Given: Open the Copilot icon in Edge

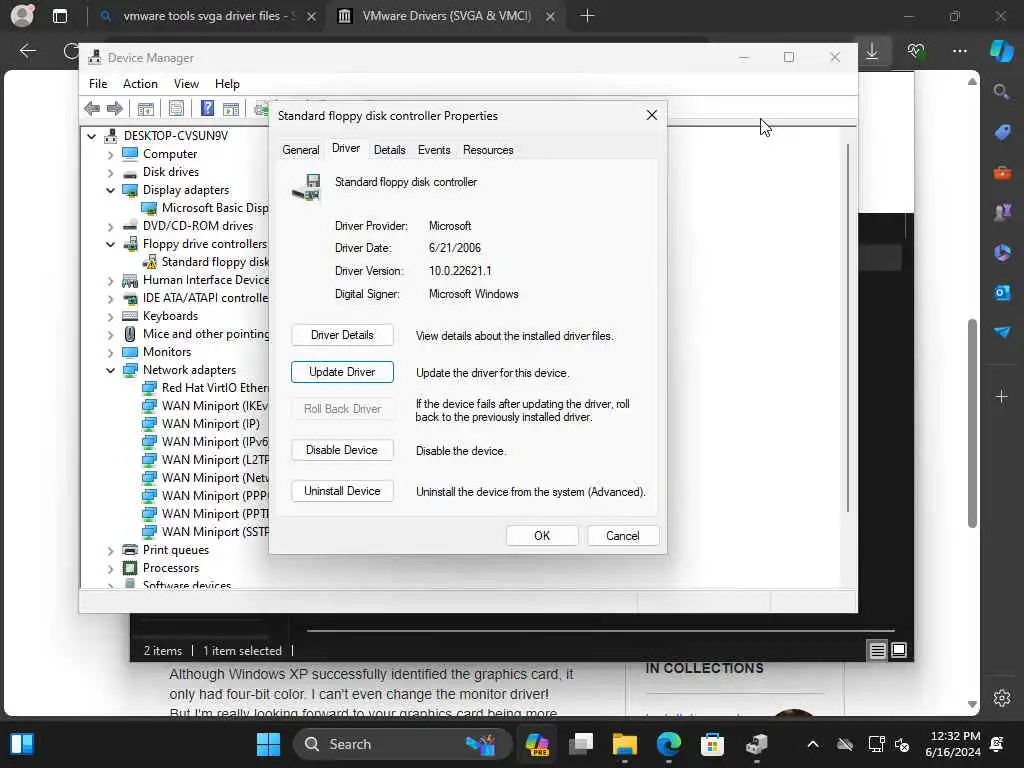Looking at the screenshot, I should (x=1002, y=51).
